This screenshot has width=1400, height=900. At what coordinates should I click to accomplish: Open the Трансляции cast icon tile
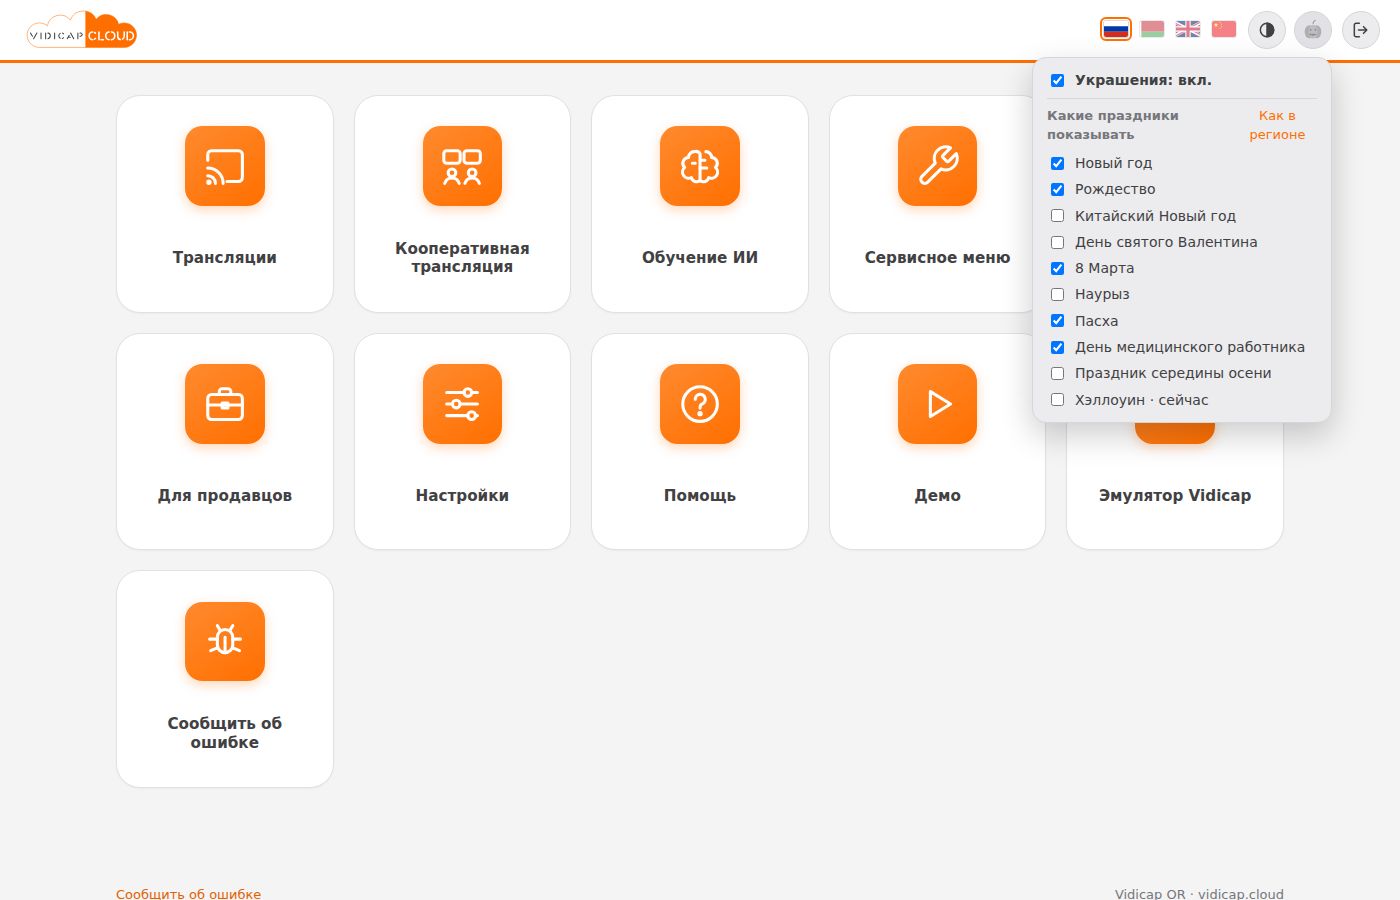click(225, 166)
